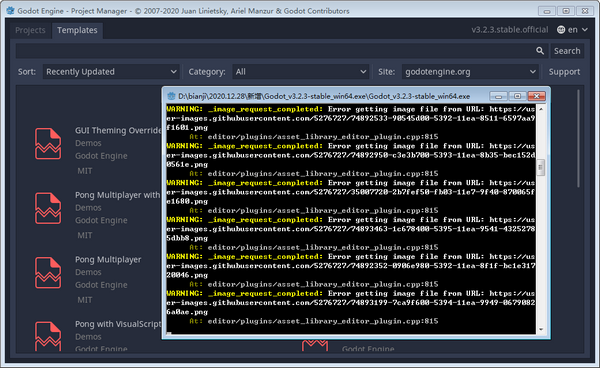
Task: Click the Pong Multiplayer with broken thumbnail icon
Action: 48,208
